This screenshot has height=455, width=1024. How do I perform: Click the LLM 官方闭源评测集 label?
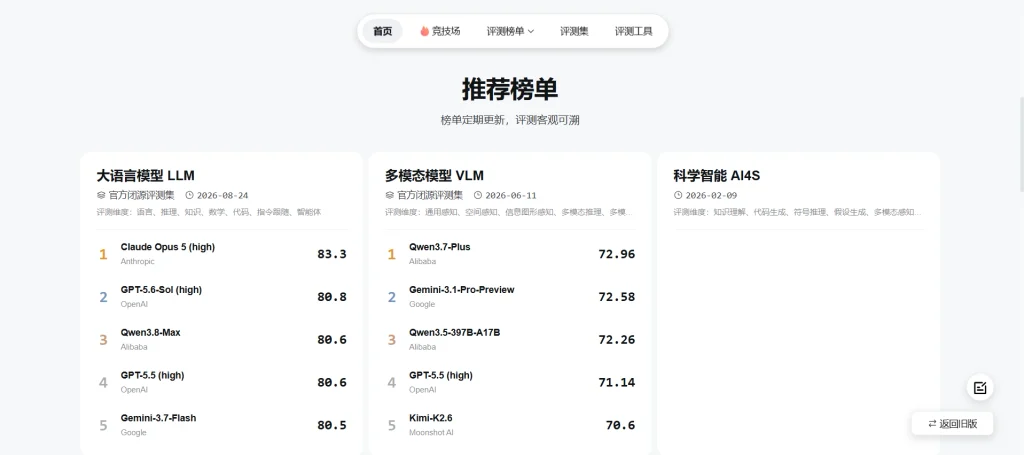[142, 195]
